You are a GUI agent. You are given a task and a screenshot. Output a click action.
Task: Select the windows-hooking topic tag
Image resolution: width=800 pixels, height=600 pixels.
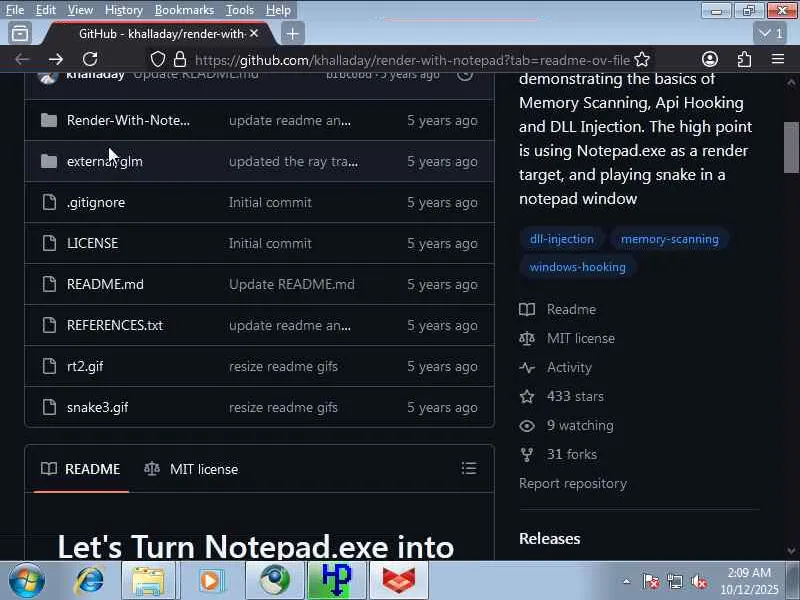[578, 267]
